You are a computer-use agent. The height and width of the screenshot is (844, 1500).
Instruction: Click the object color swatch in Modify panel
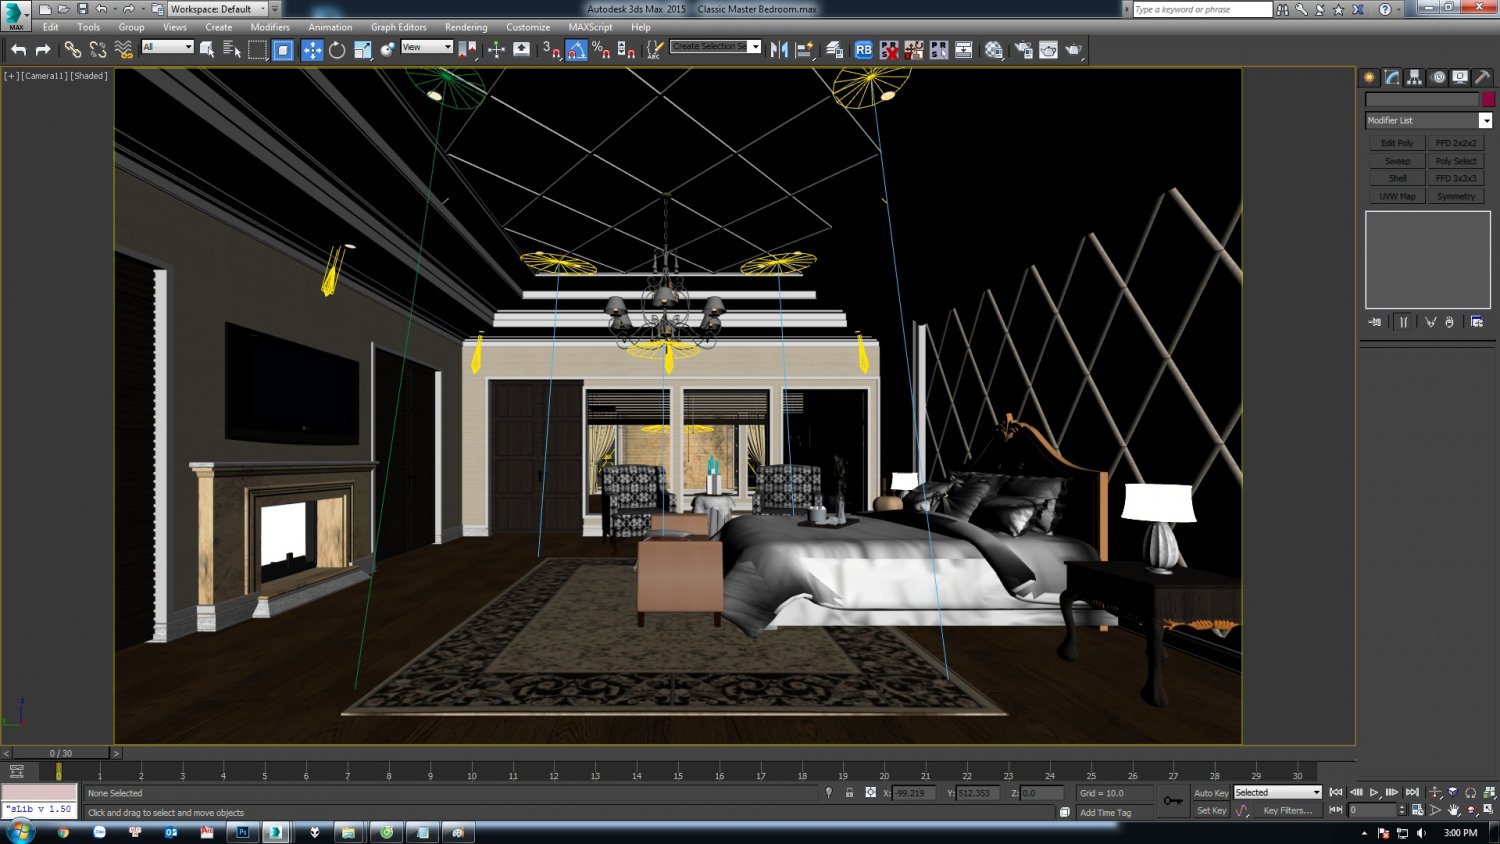[x=1489, y=99]
